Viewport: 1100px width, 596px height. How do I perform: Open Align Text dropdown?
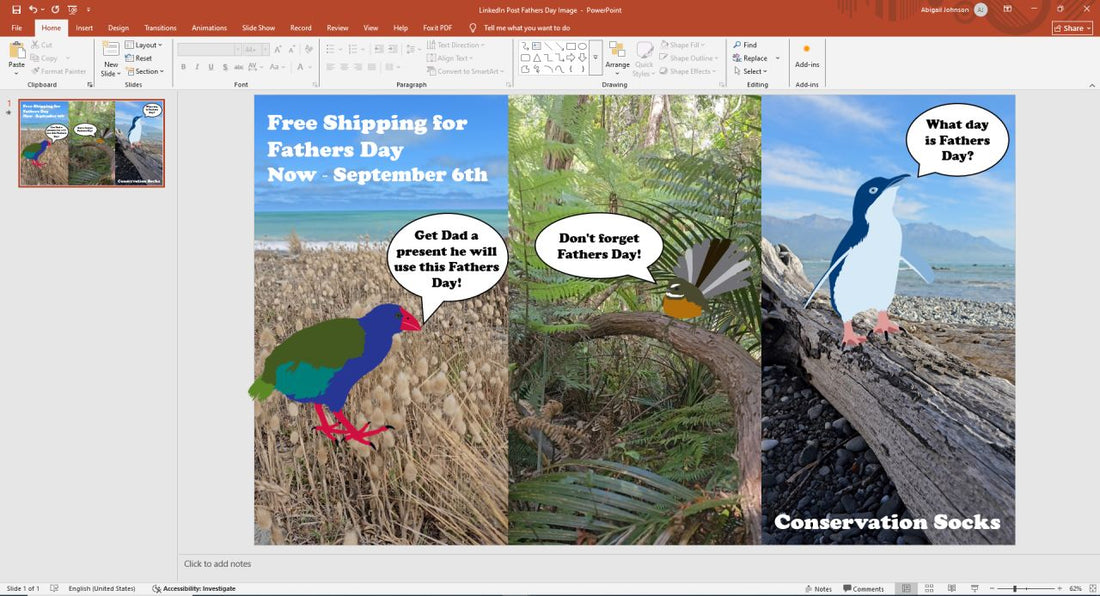450,58
